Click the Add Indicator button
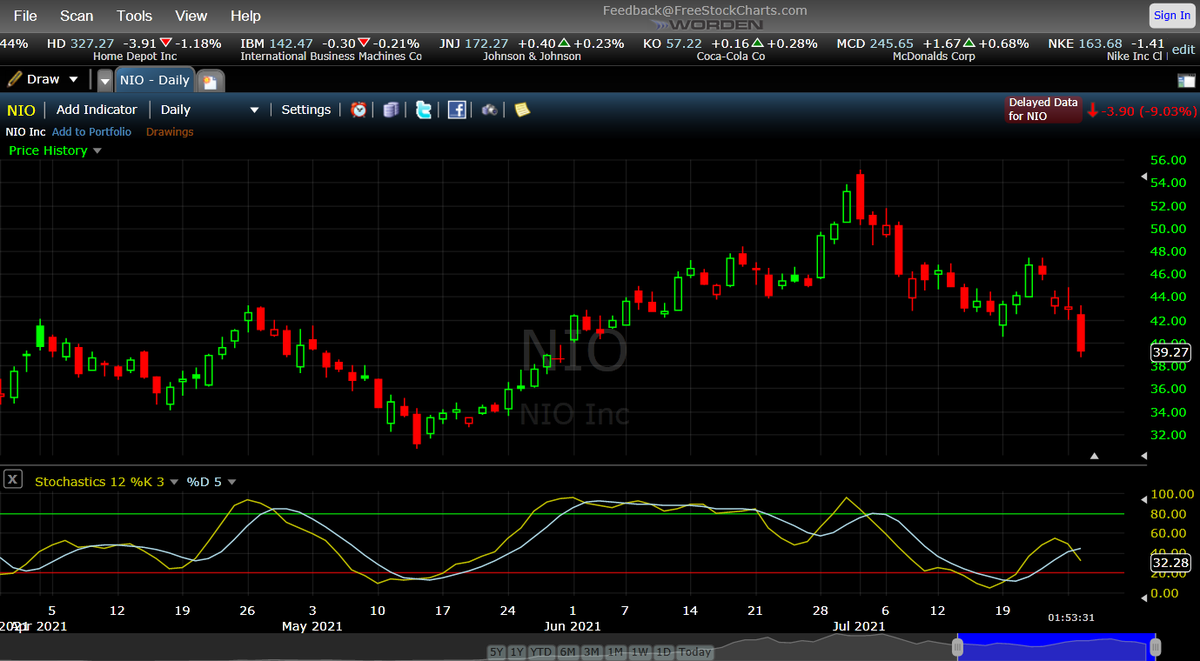The image size is (1200, 661). coord(96,110)
